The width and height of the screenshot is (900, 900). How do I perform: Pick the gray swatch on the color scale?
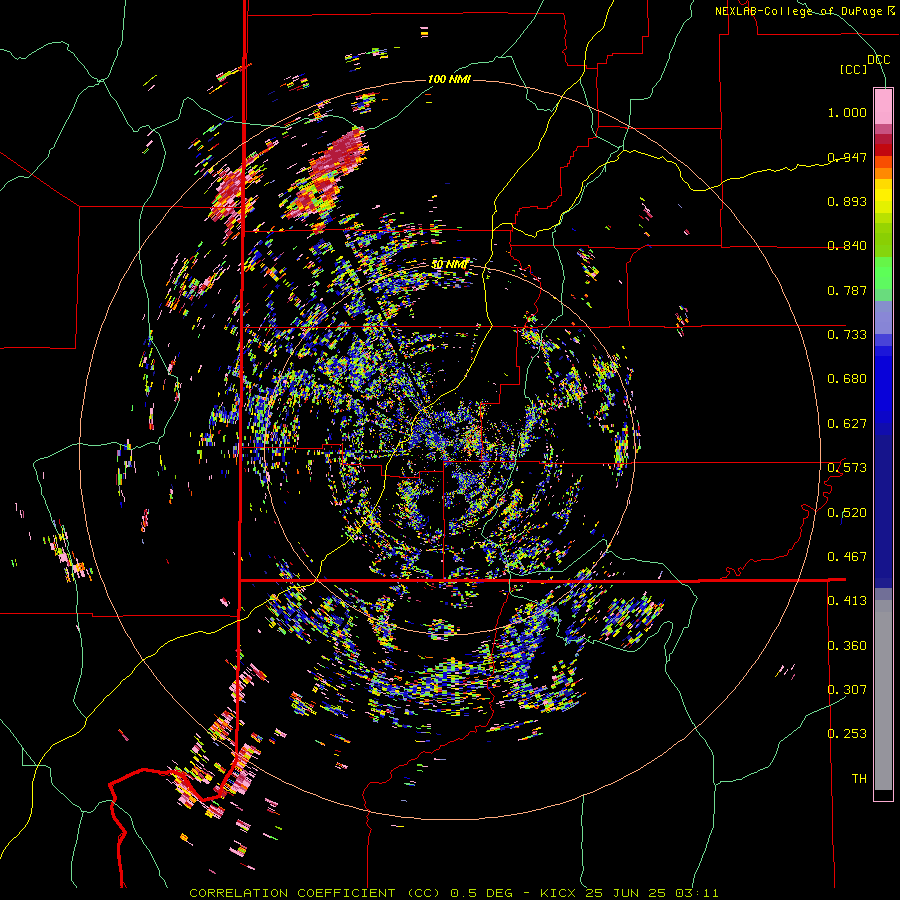point(883,695)
